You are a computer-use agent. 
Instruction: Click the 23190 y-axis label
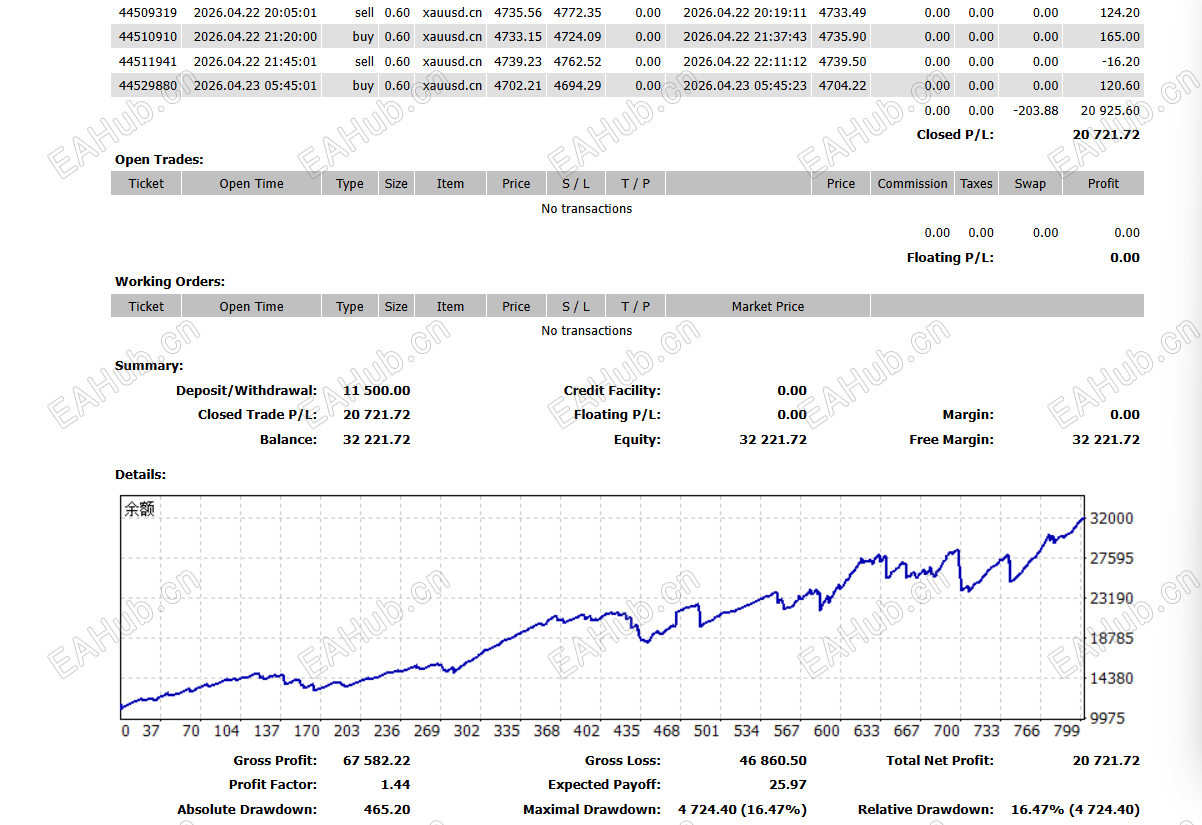click(x=1111, y=598)
